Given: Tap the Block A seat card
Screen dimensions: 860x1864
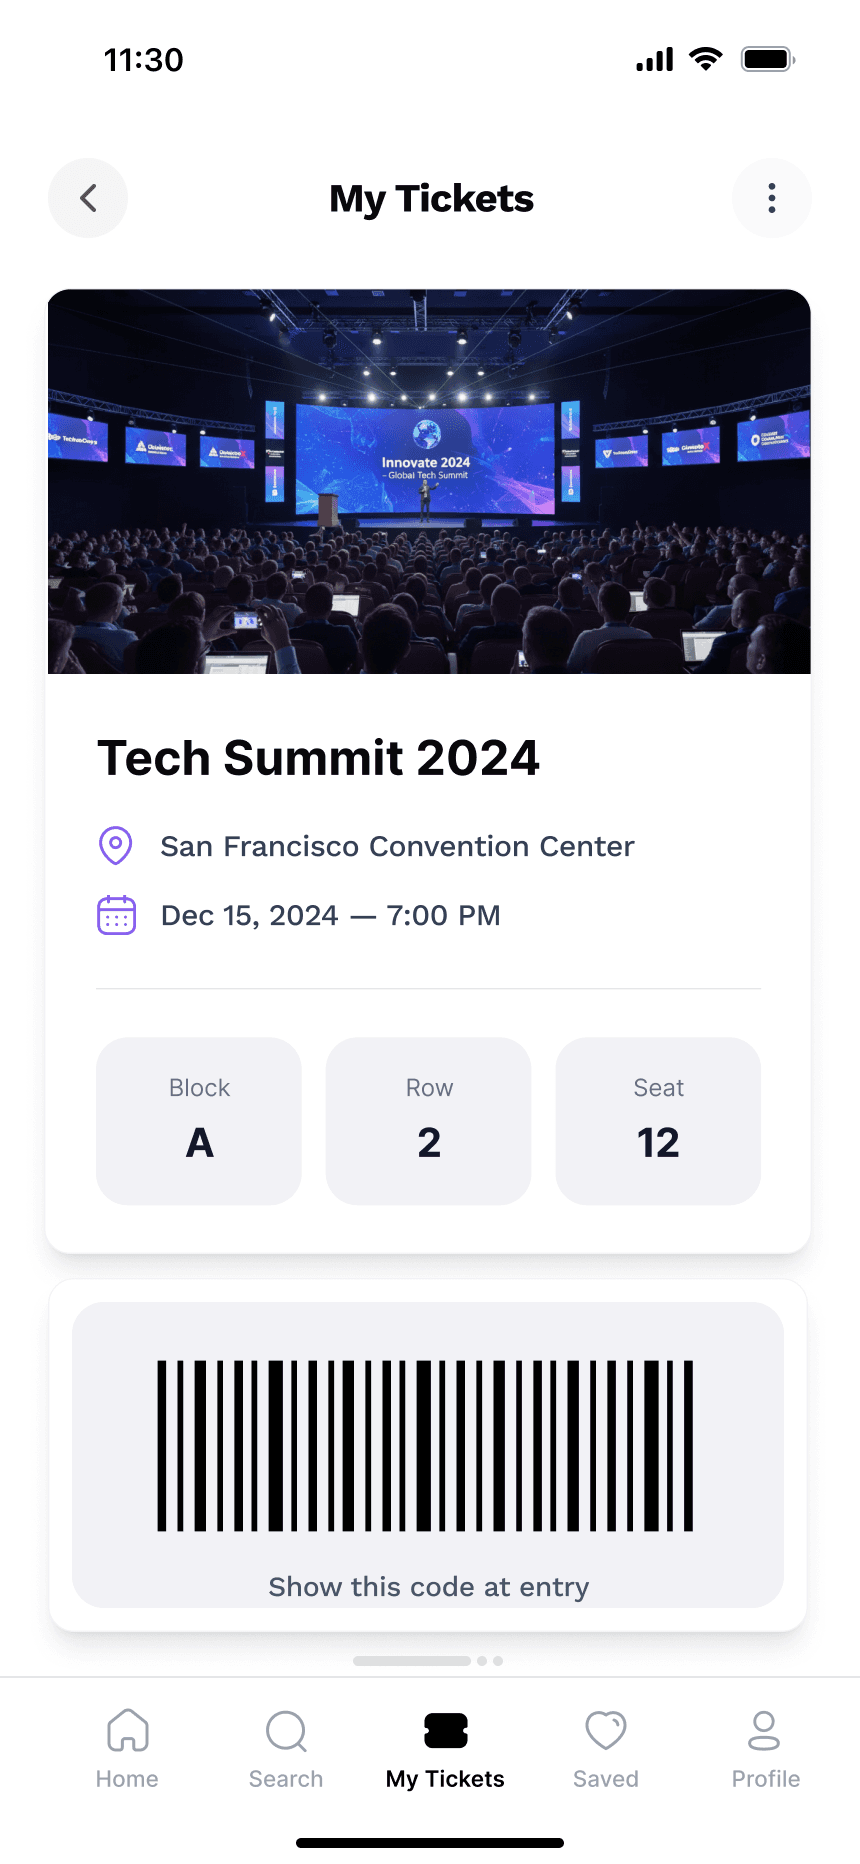Looking at the screenshot, I should (199, 1121).
